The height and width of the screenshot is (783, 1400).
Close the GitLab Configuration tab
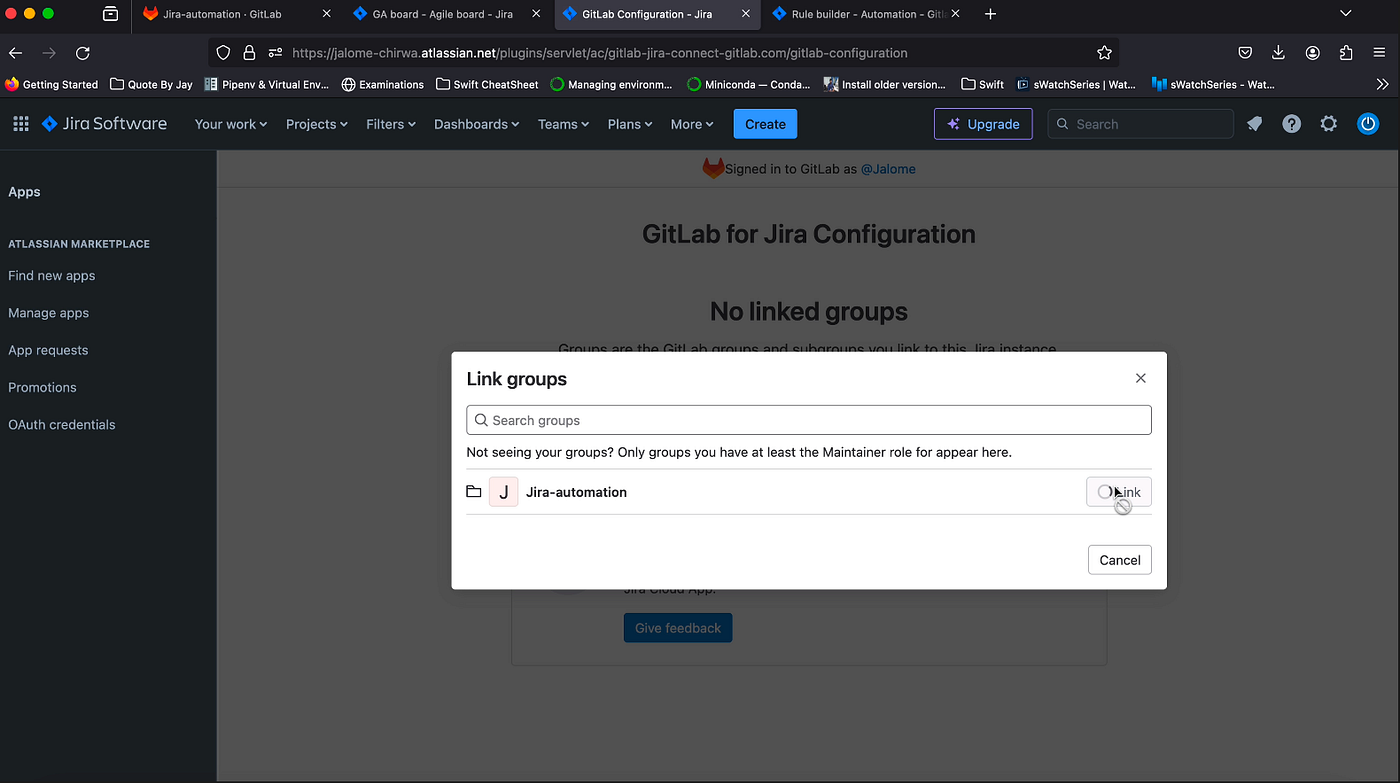point(746,14)
